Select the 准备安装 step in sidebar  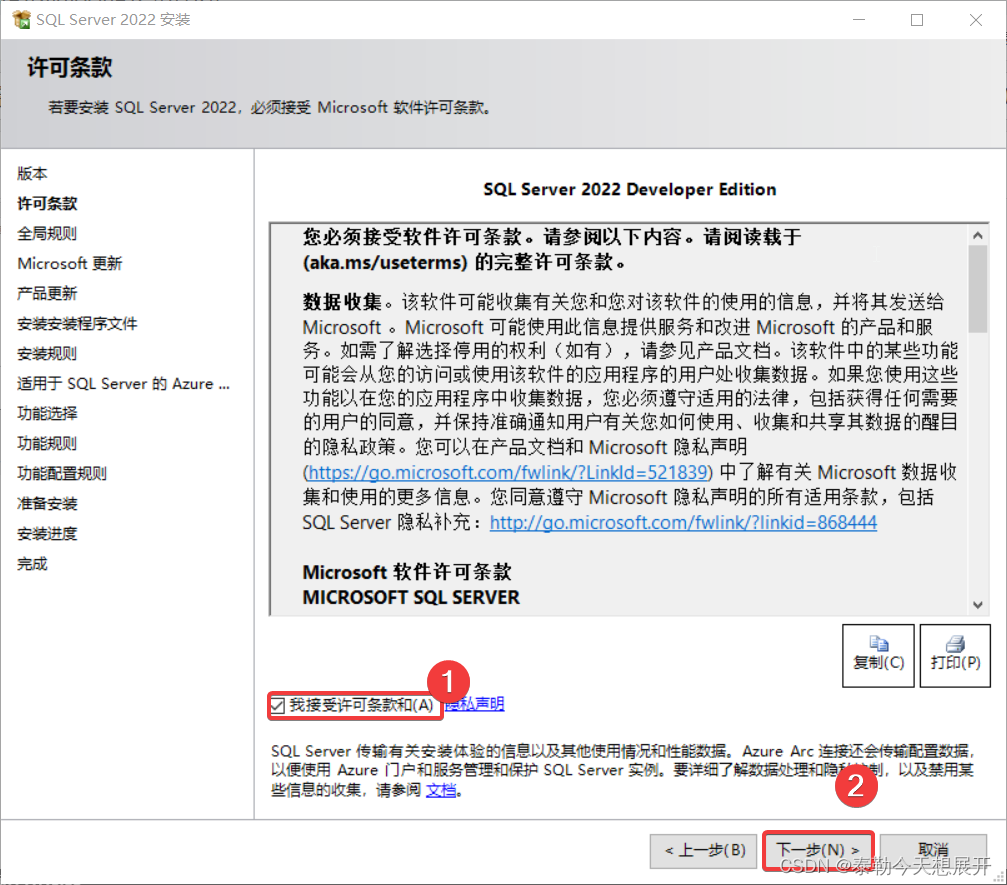coord(47,504)
